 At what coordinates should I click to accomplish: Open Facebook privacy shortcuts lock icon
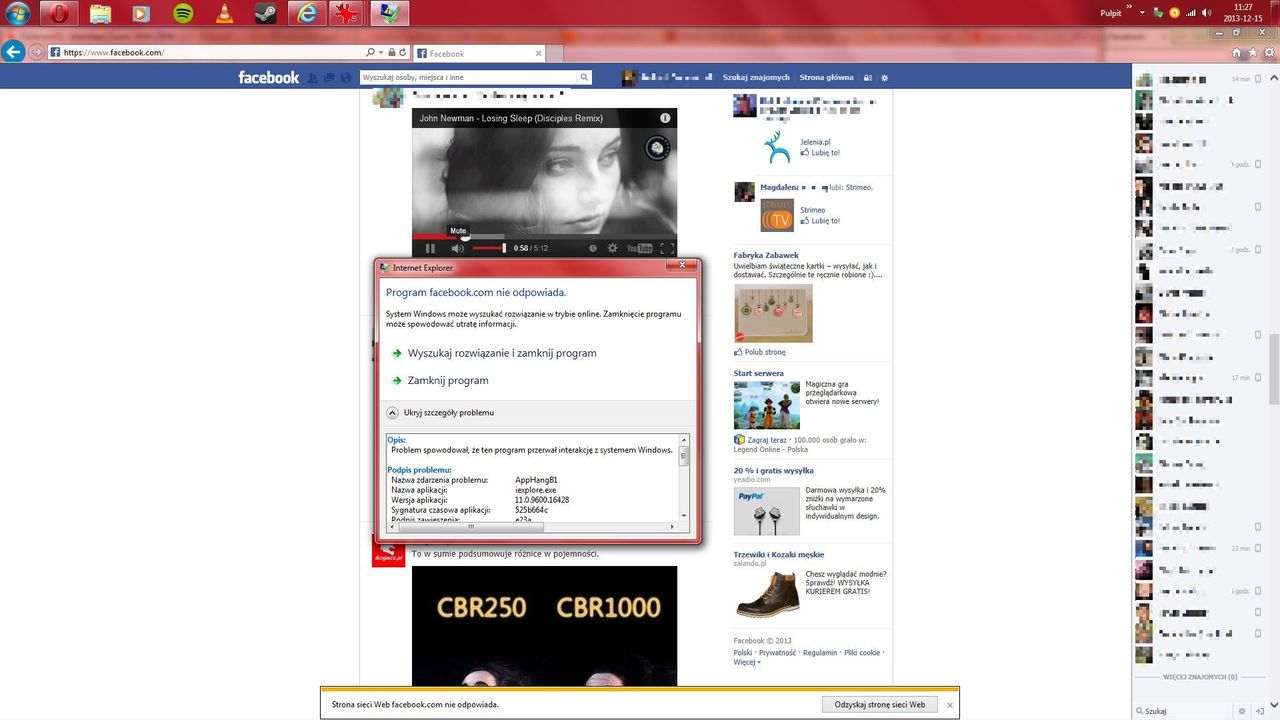pyautogui.click(x=868, y=77)
